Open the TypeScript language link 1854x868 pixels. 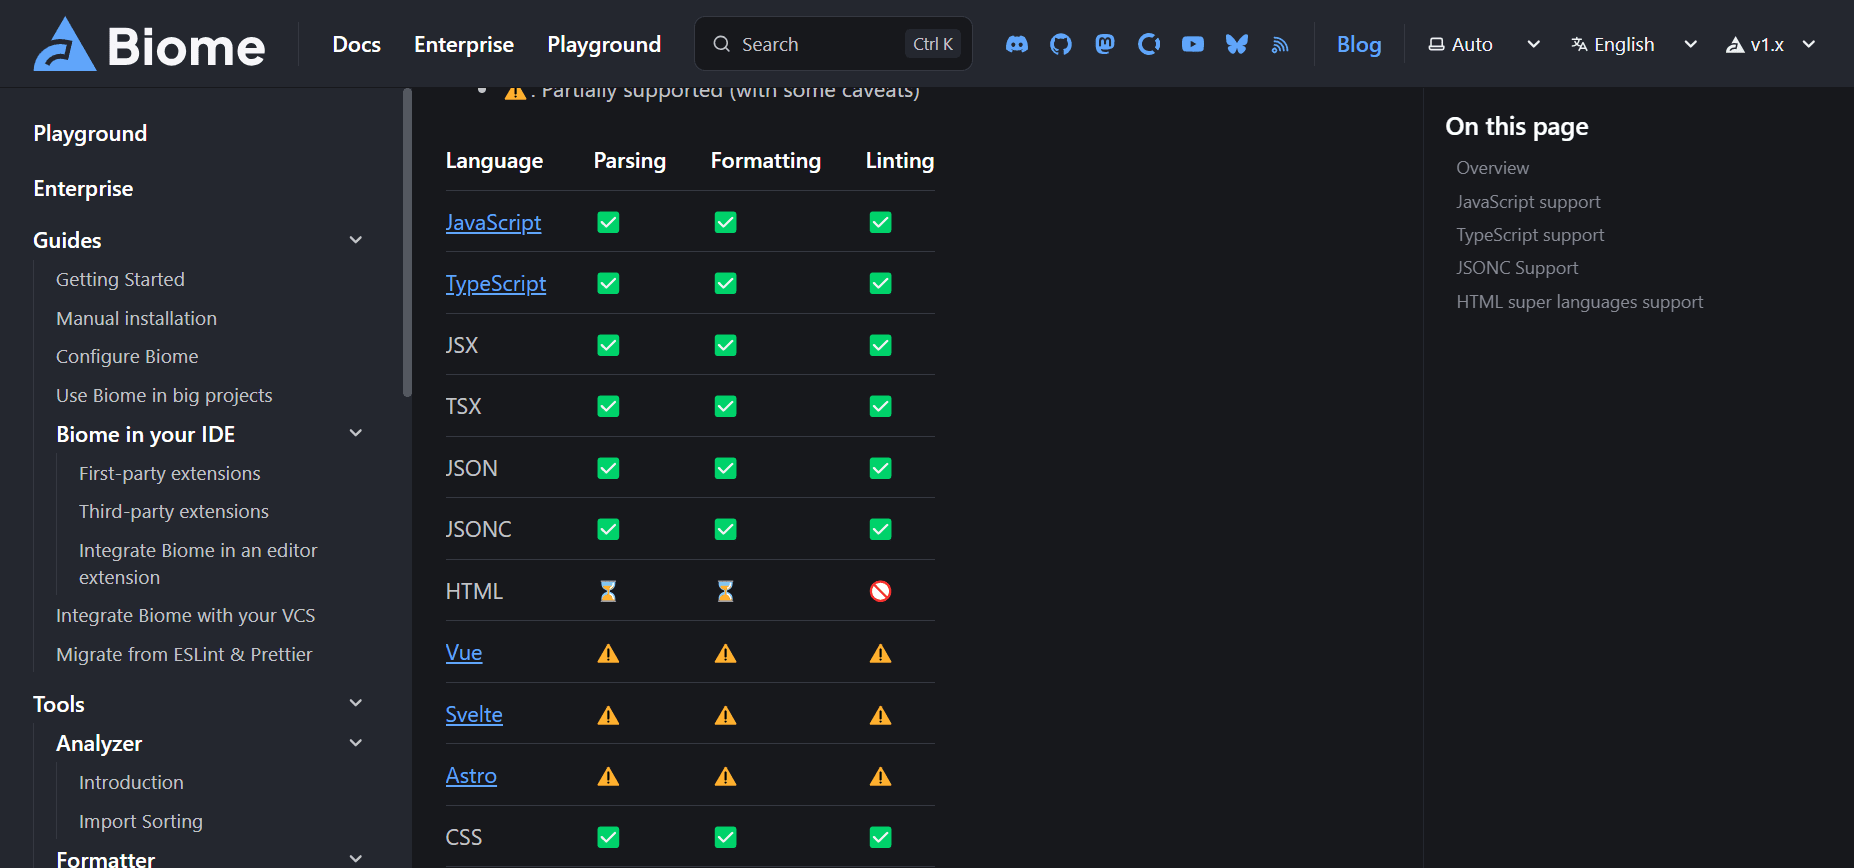tap(496, 283)
